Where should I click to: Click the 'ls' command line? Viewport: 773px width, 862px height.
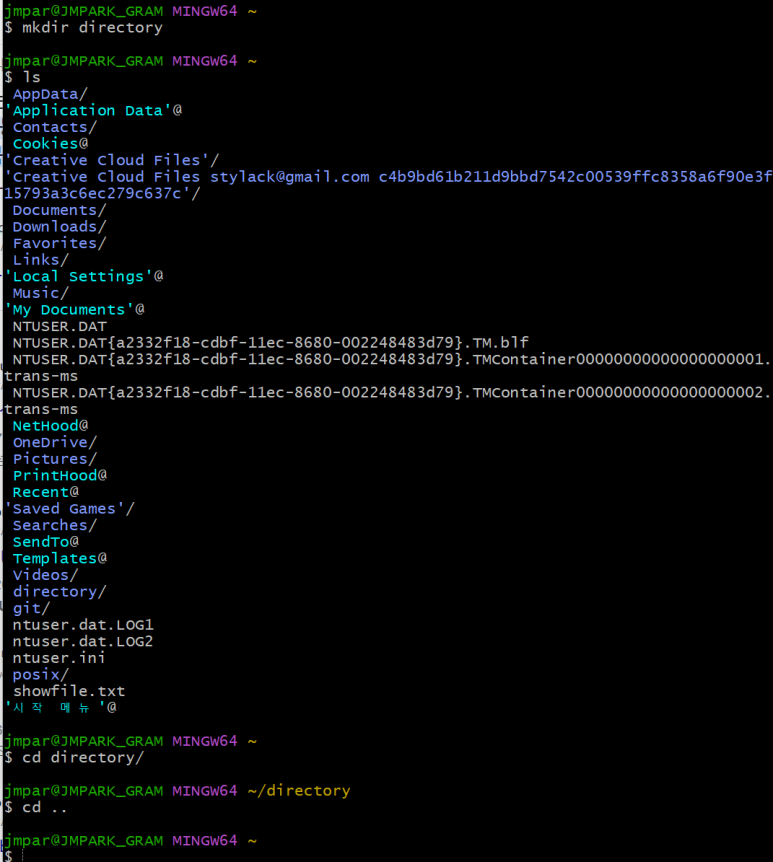pos(31,77)
